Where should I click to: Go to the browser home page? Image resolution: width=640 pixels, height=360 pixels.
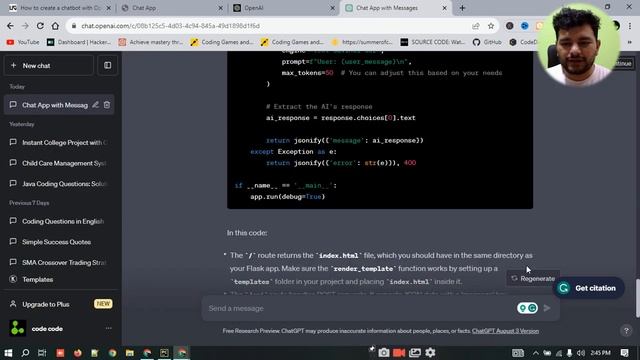coord(55,26)
